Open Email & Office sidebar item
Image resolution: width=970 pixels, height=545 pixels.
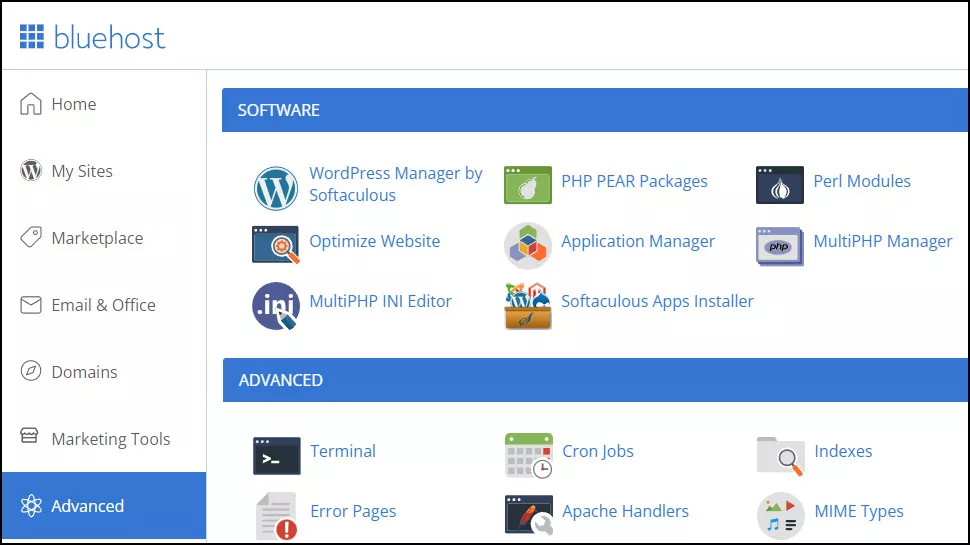pos(104,304)
